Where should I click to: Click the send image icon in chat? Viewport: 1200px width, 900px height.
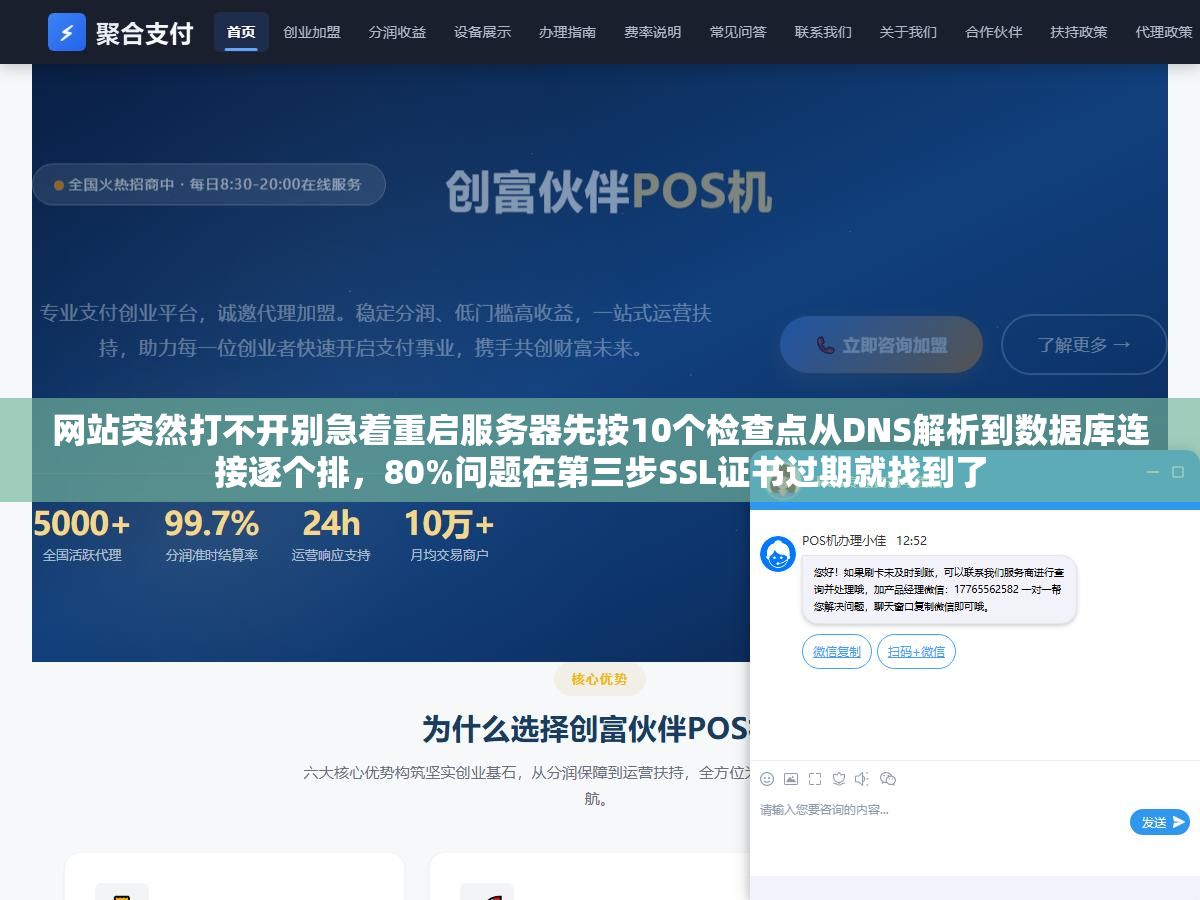coord(791,779)
